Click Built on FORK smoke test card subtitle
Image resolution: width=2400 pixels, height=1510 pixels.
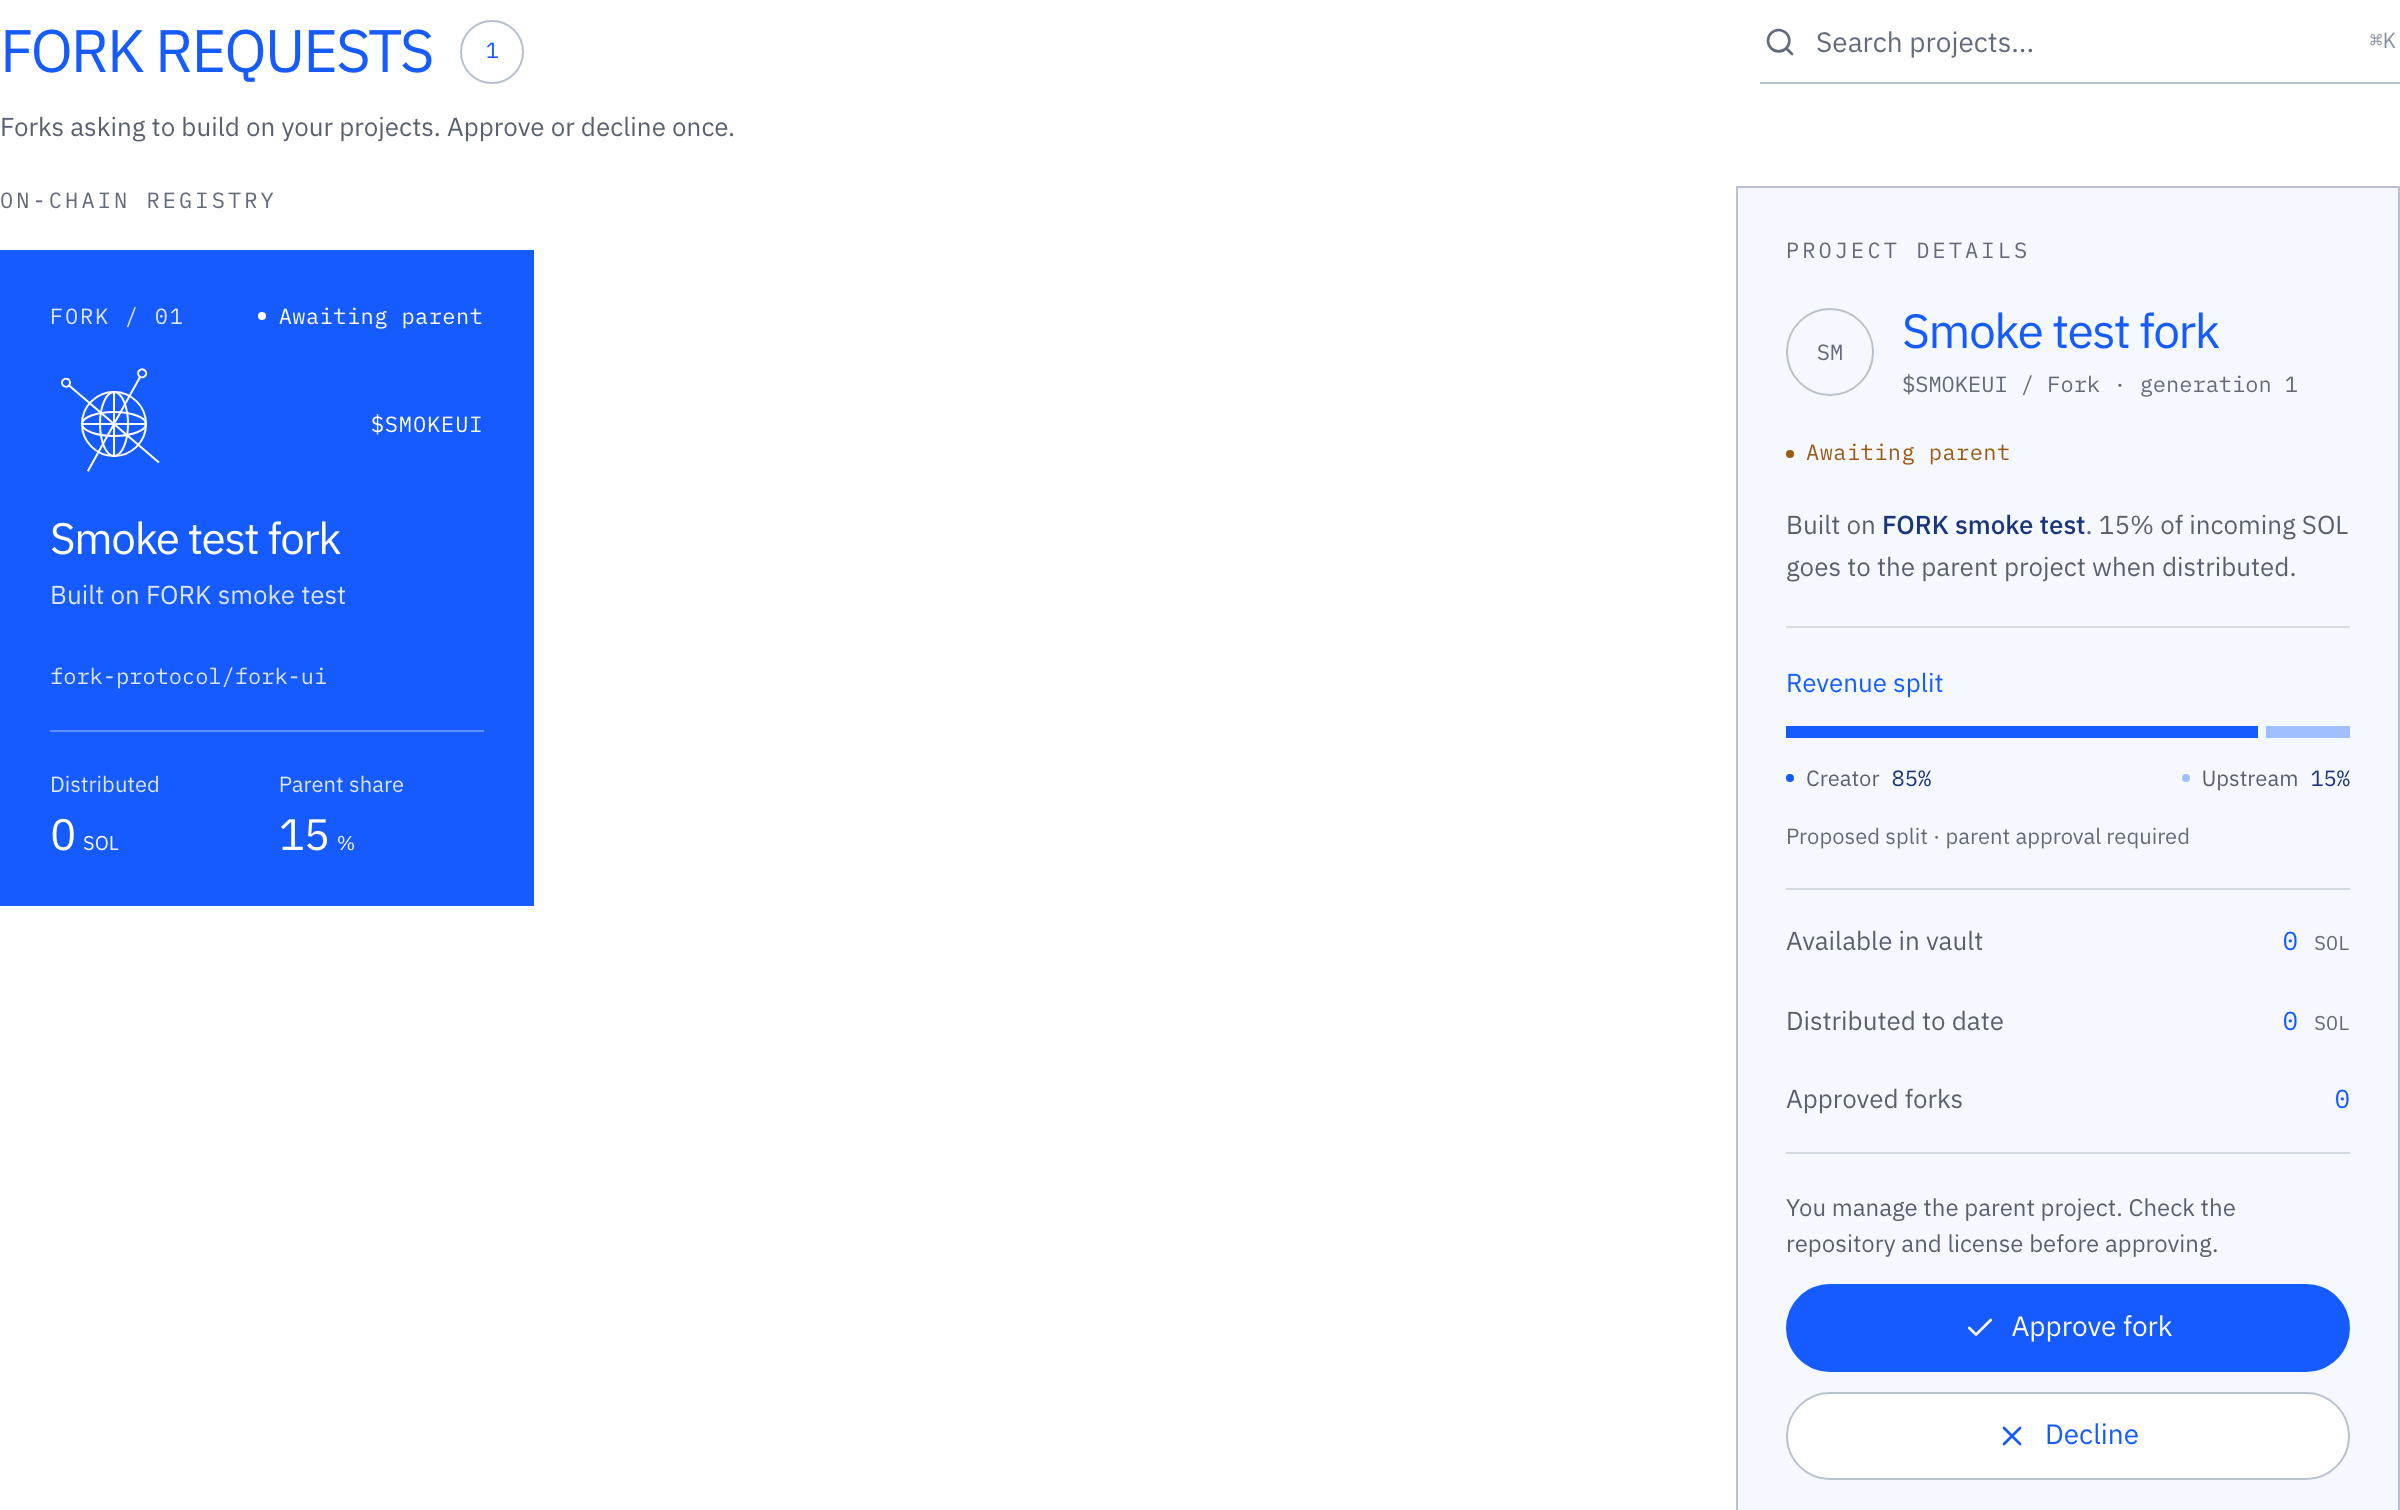tap(198, 595)
